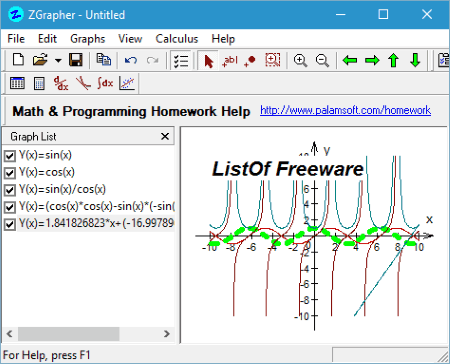Click the Redo arrow icon
Viewport: 450px width, 364px height.
152,60
